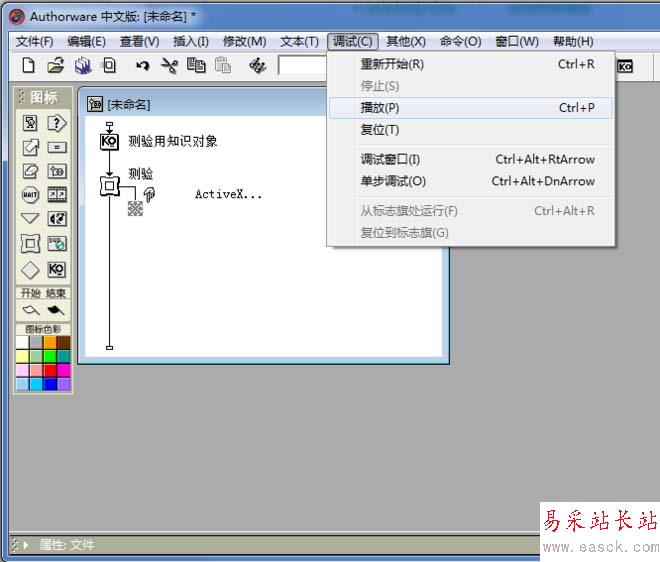
Task: Click the Find binoculars icon
Action: (258, 66)
